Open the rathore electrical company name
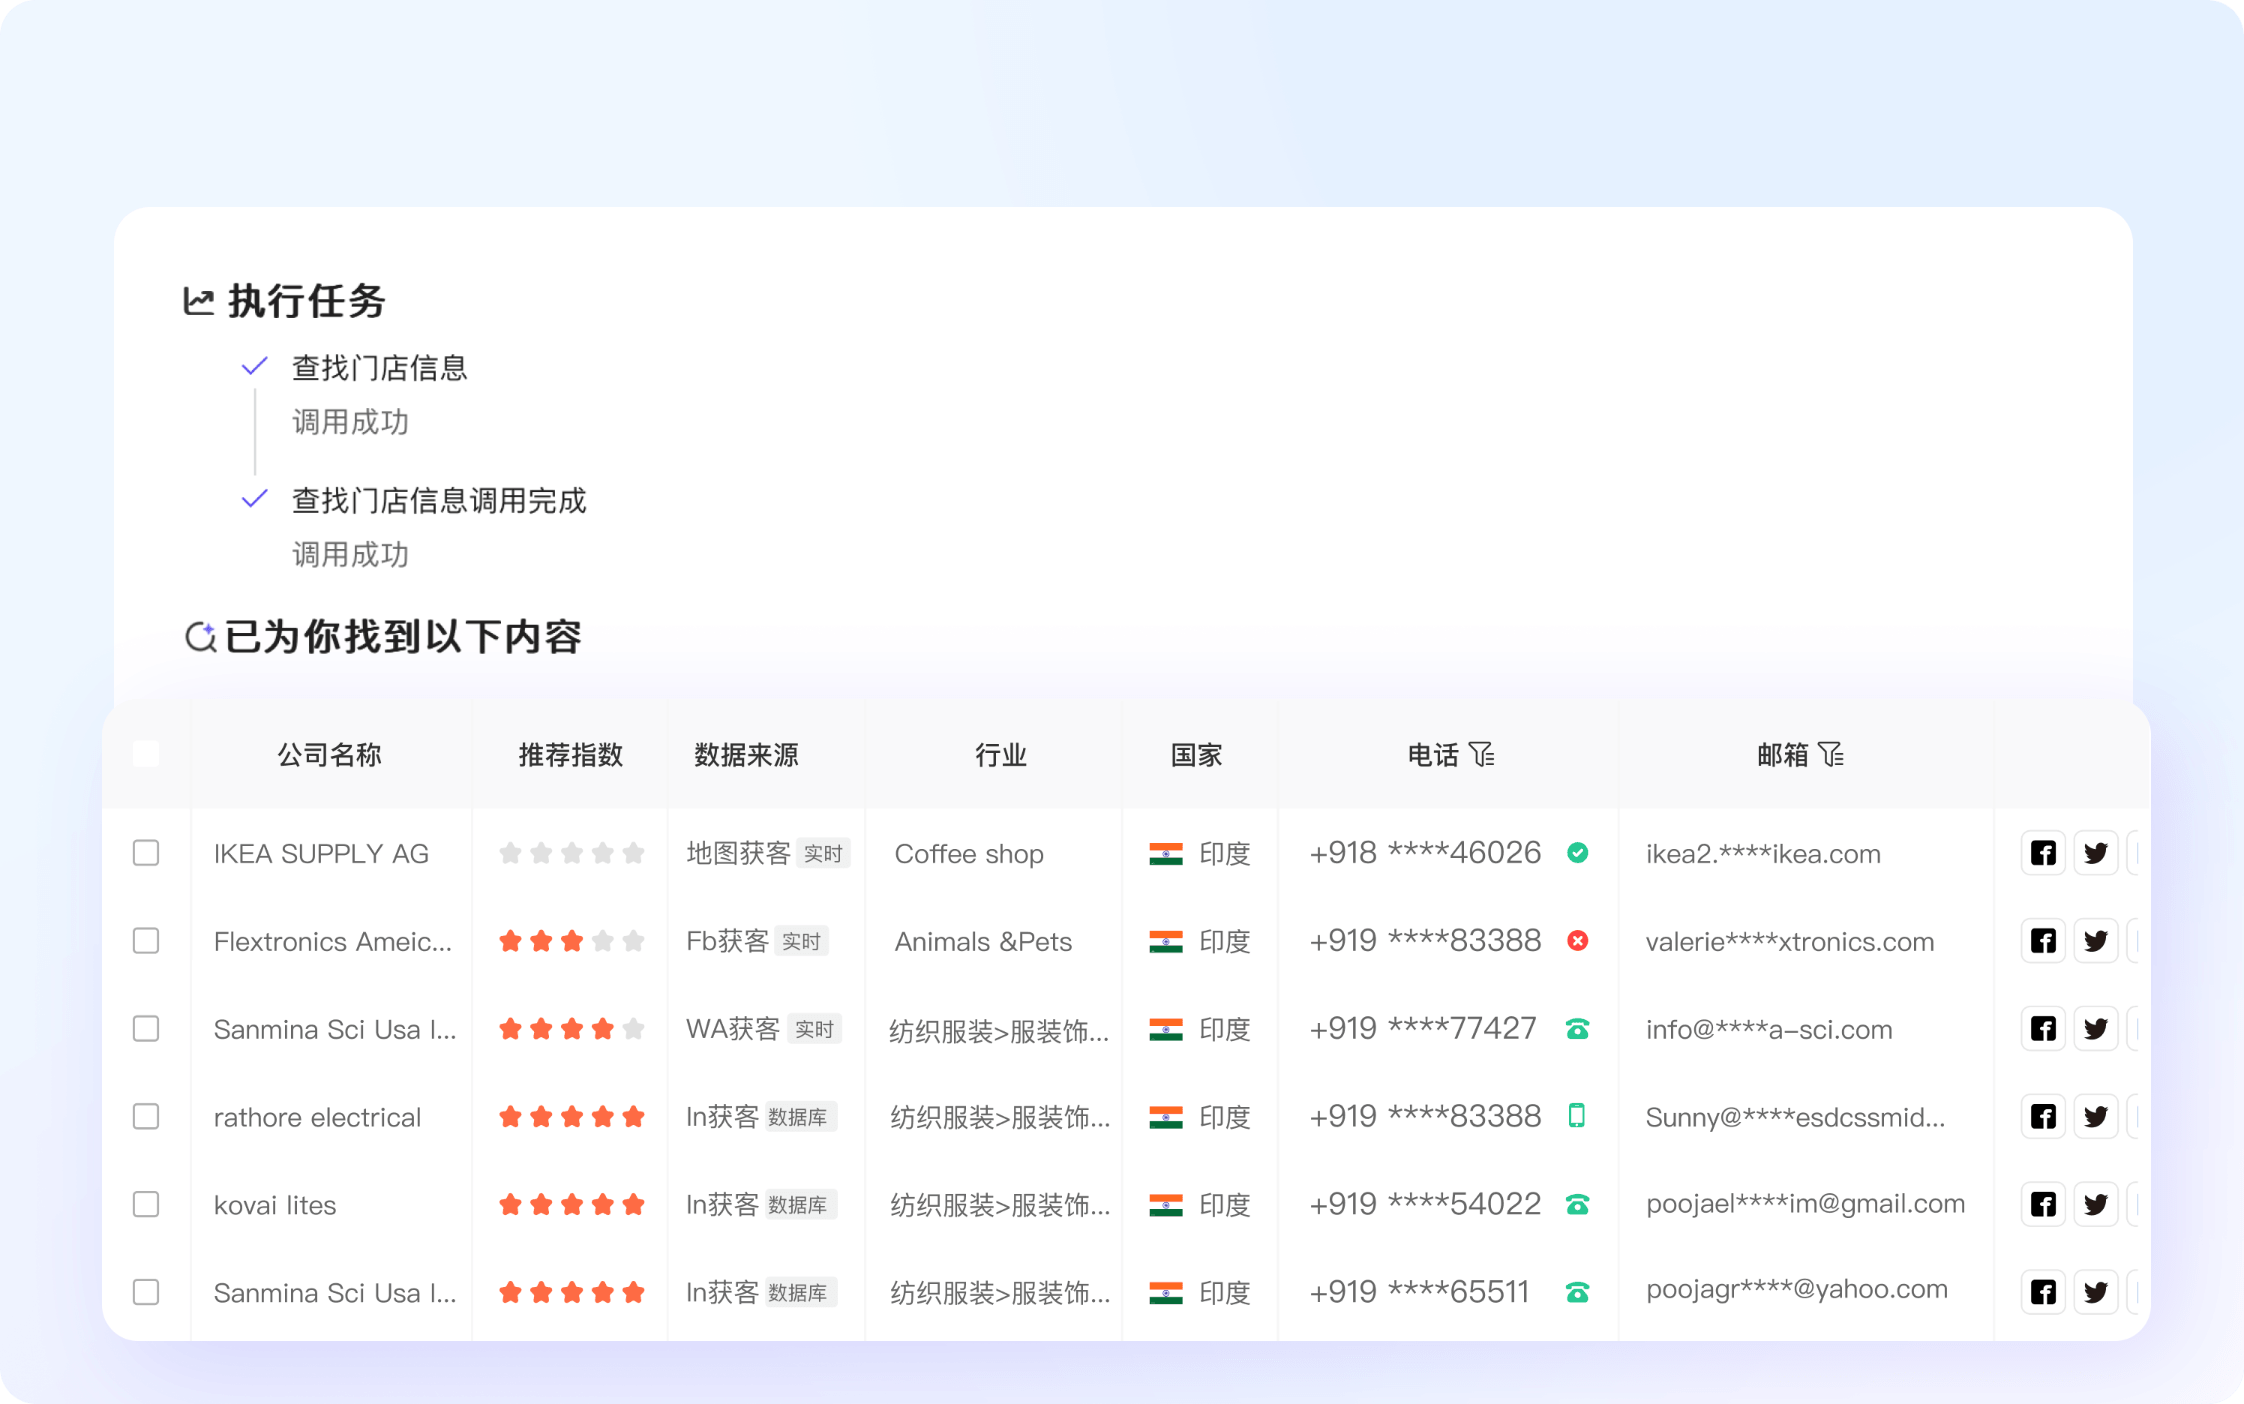 click(x=317, y=1117)
